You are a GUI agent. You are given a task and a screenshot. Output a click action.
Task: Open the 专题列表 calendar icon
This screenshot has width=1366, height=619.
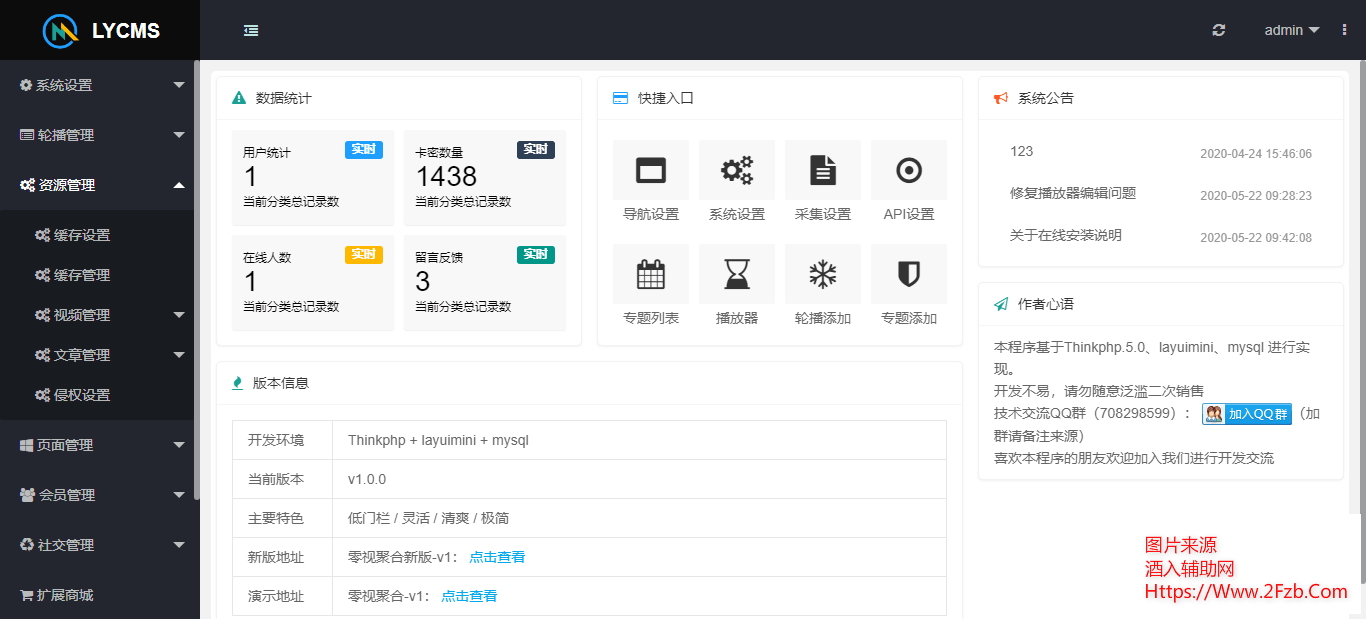point(651,275)
